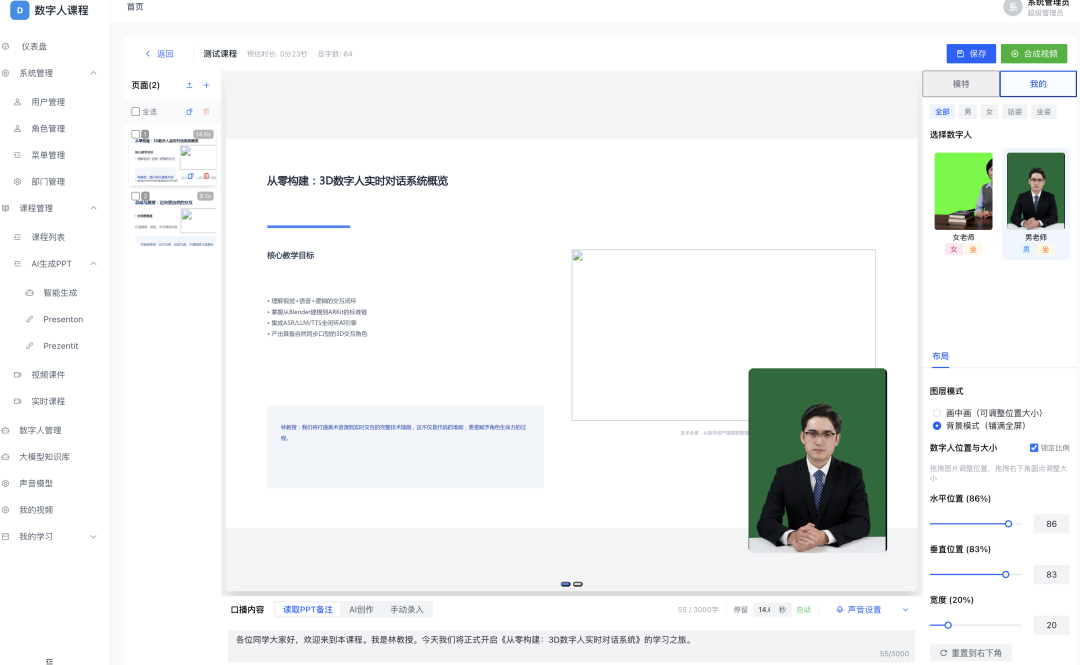The width and height of the screenshot is (1080, 665).
Task: Select 背景模式 layer mode radio
Action: click(937, 426)
